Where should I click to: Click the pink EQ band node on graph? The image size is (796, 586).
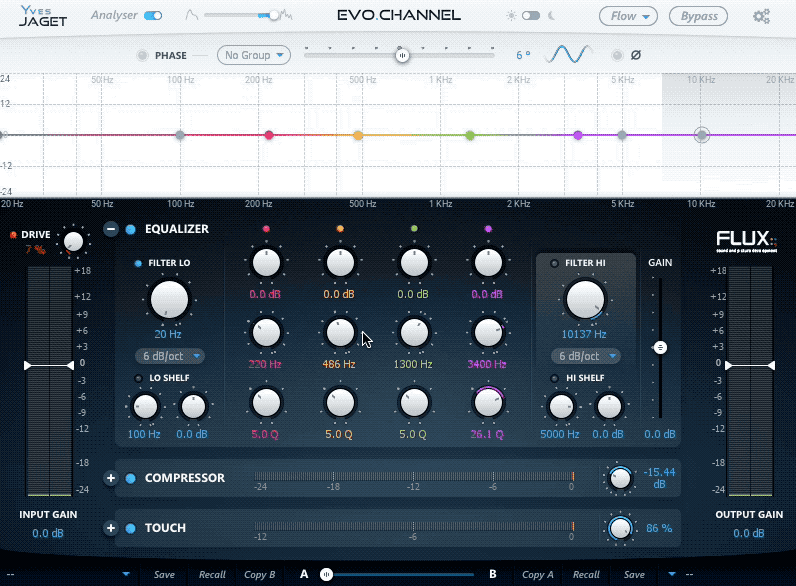[269, 135]
